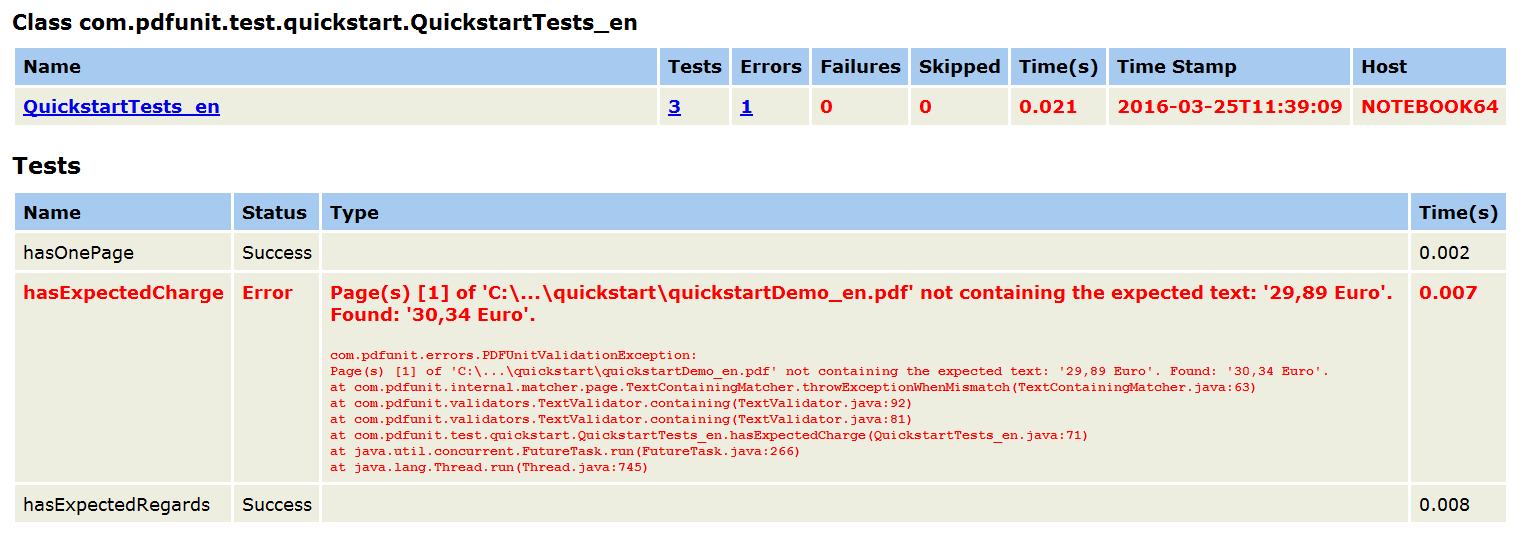Click the hasOnePage test name
This screenshot has height=536, width=1520.
(x=78, y=253)
